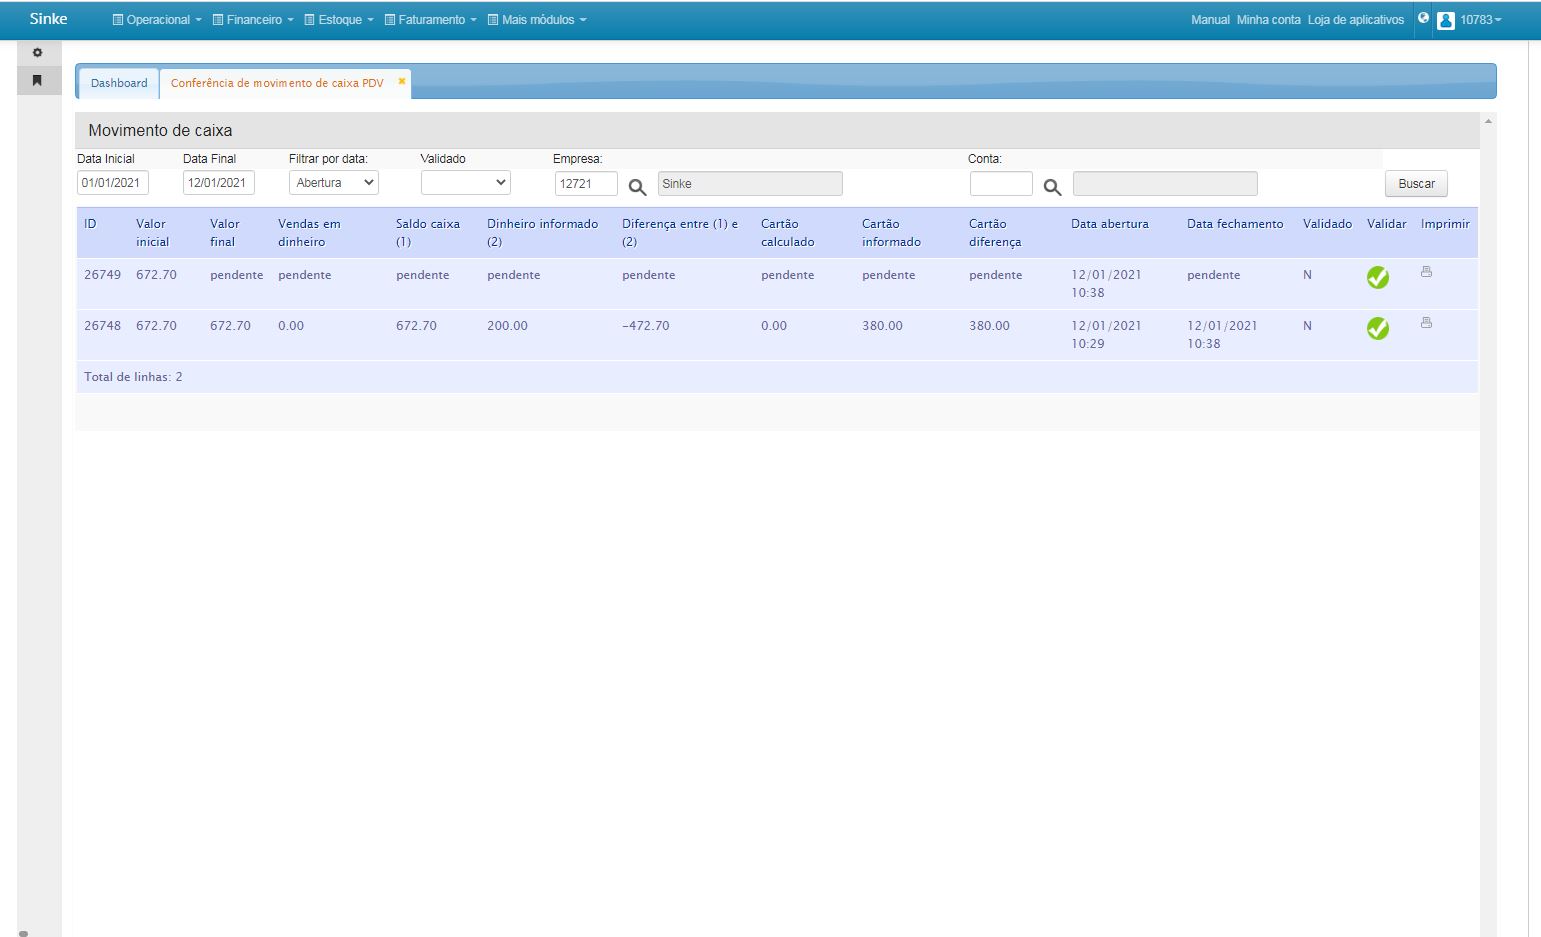
Task: Click Total de linhas: 2 text
Action: [x=133, y=377]
